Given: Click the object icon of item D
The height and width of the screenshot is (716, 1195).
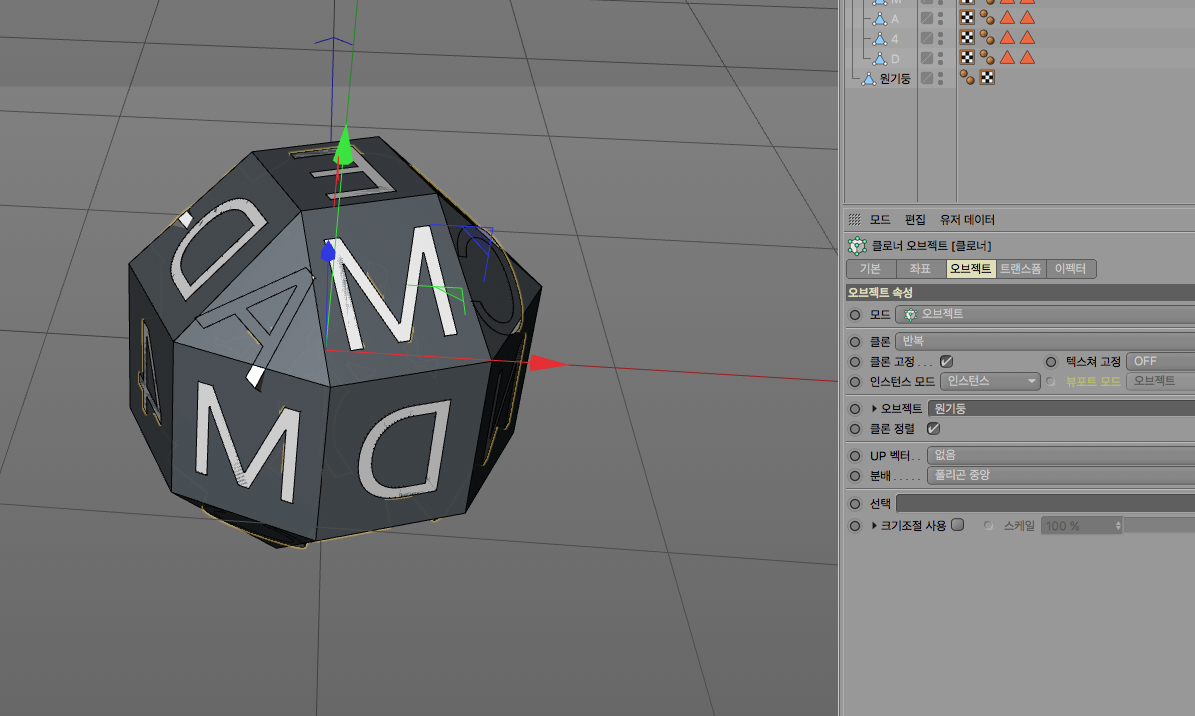Looking at the screenshot, I should [879, 59].
